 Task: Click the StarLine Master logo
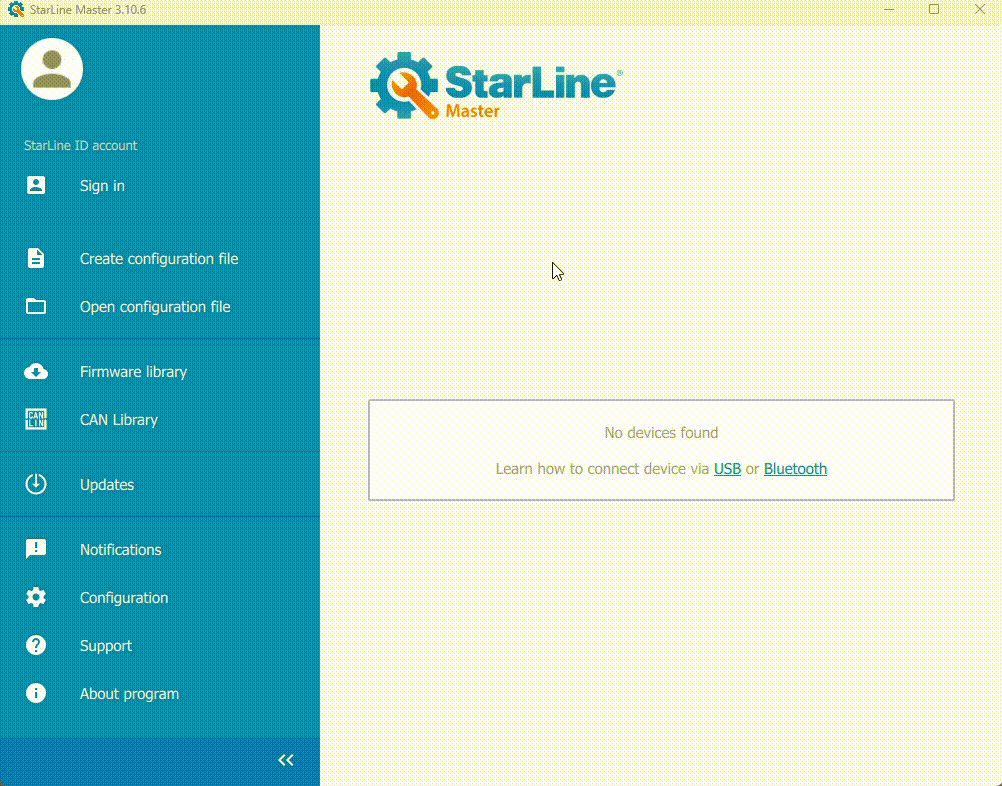tap(496, 86)
